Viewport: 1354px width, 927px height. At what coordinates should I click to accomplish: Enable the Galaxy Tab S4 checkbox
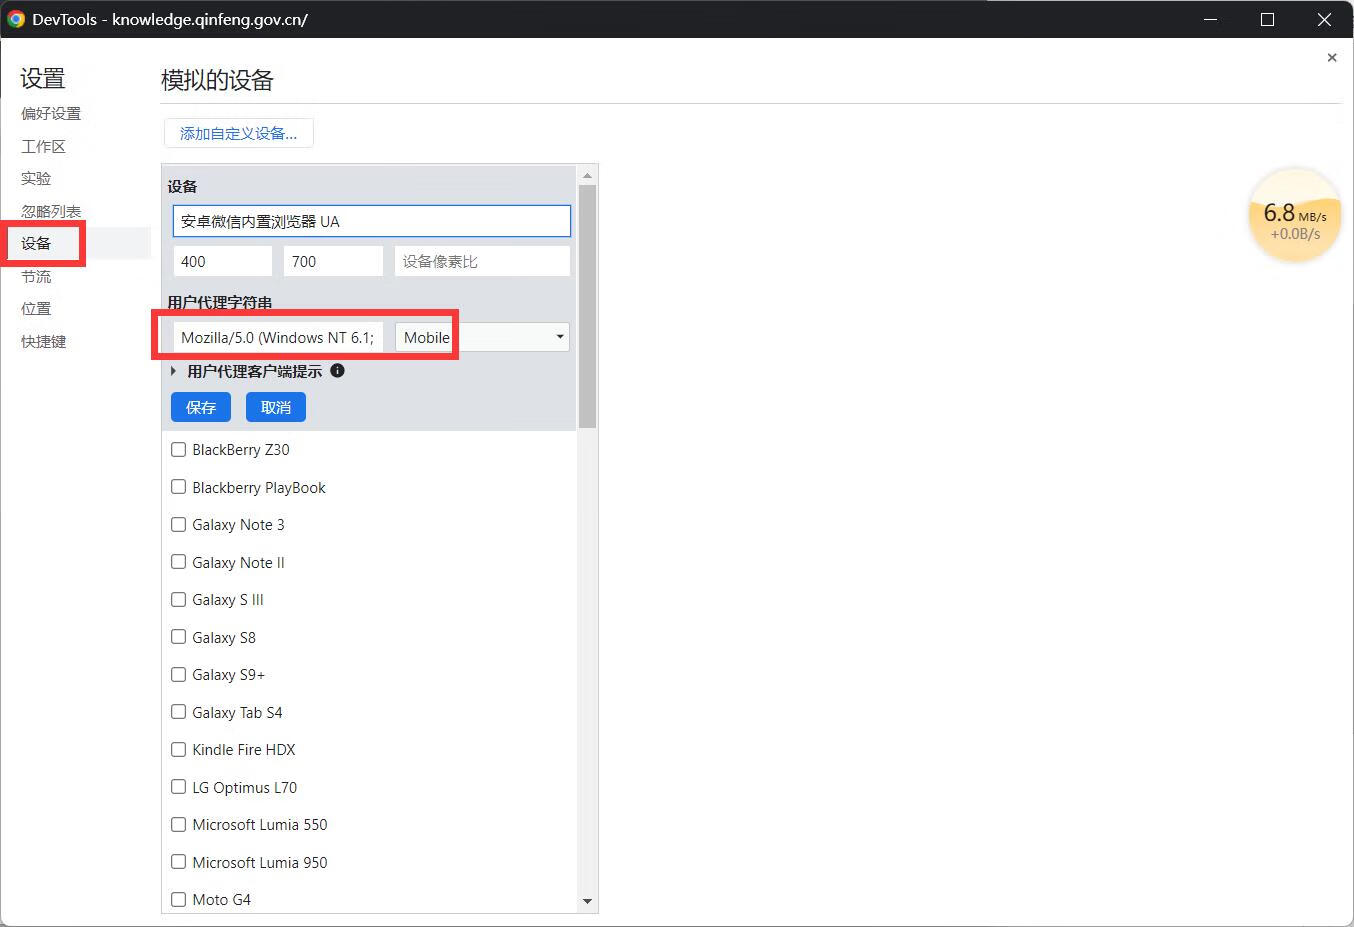point(179,712)
